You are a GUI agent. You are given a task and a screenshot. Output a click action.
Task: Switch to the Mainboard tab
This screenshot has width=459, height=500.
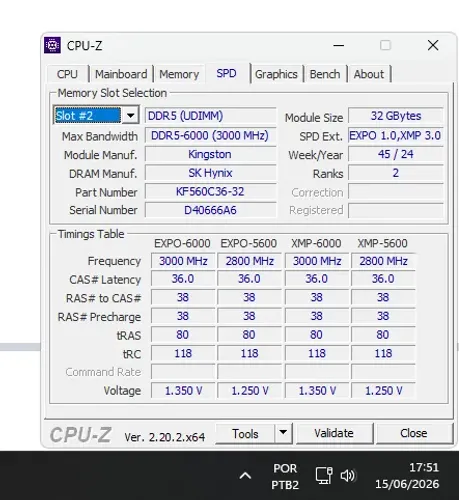121,74
